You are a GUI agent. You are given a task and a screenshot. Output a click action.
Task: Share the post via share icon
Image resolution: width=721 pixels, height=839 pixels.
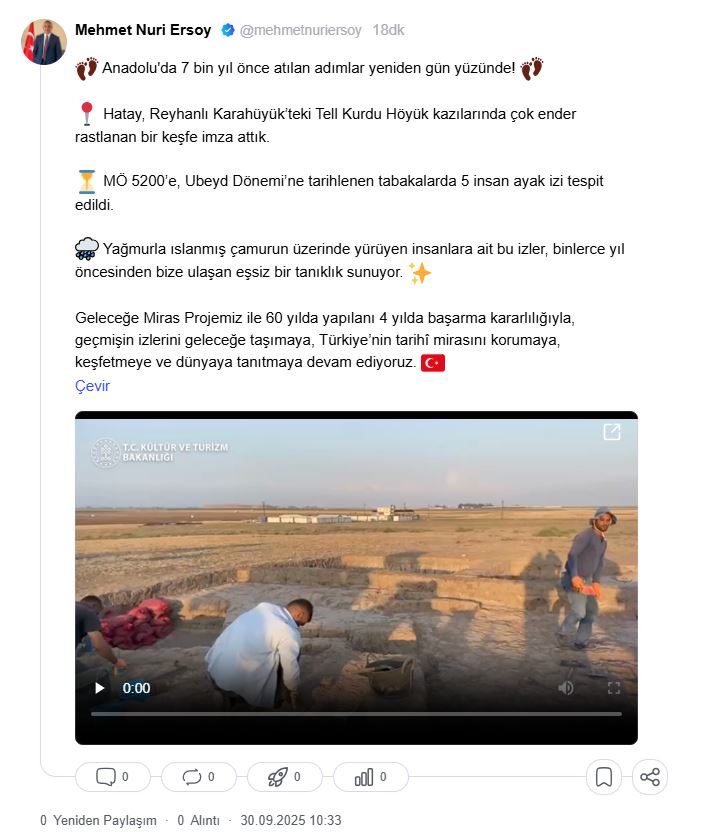click(650, 777)
